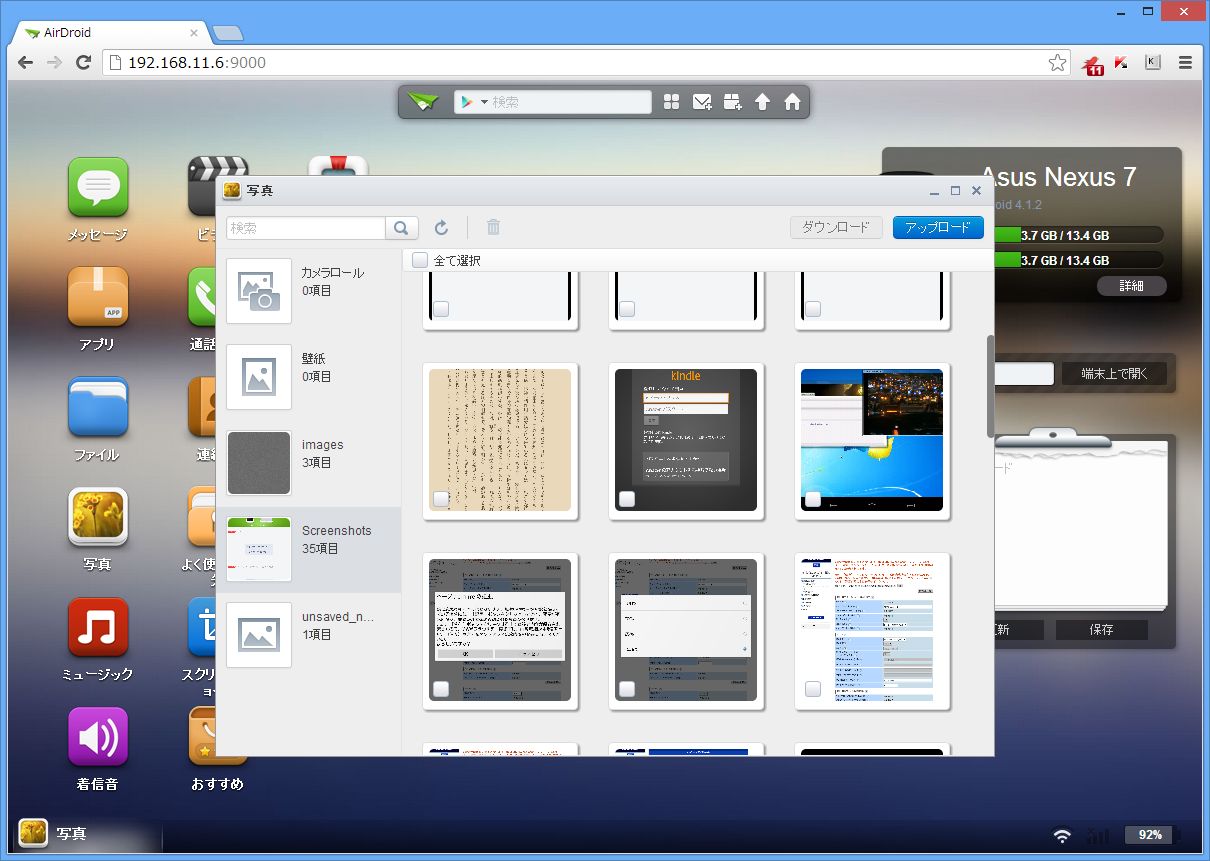Click the install app package icon
The image size is (1210, 861).
pos(732,102)
